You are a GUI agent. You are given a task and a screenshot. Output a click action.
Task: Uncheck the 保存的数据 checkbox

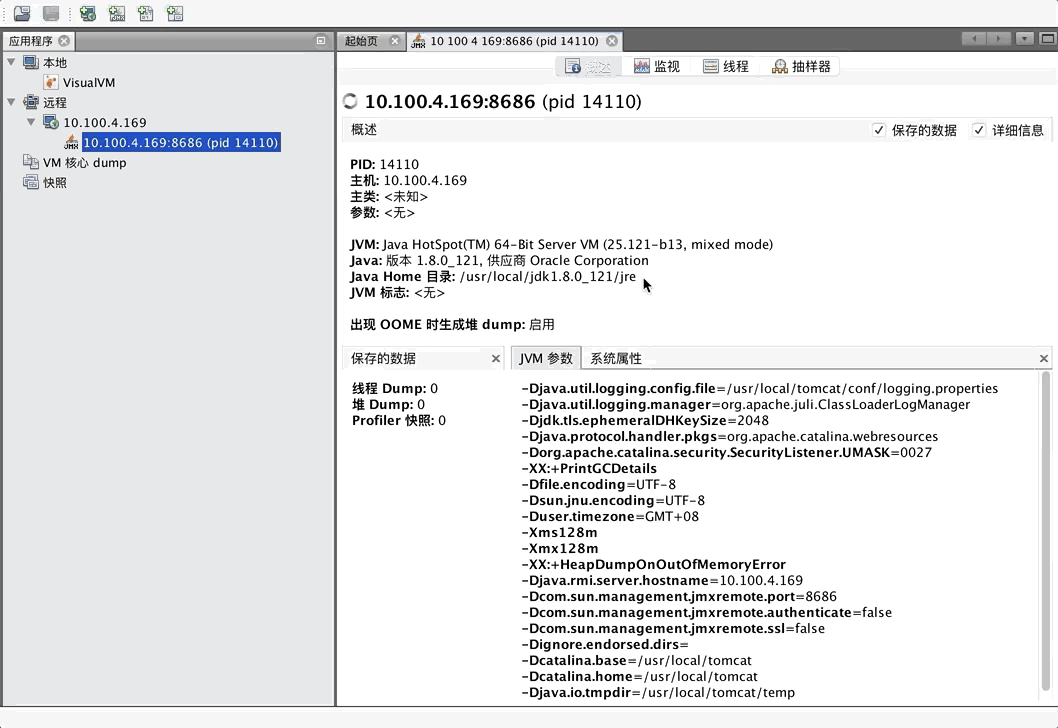(x=878, y=130)
